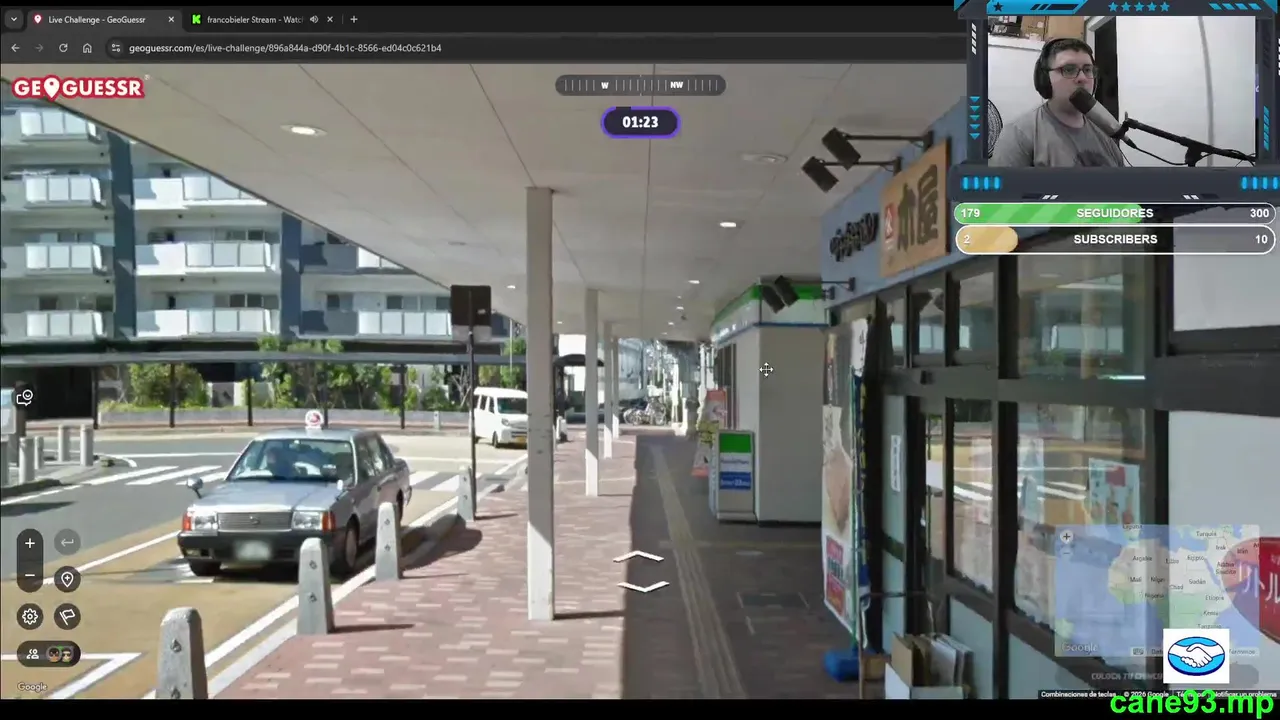The image size is (1280, 720).
Task: Close the Live Challenge - GeoGuessr tab
Action: [171, 19]
